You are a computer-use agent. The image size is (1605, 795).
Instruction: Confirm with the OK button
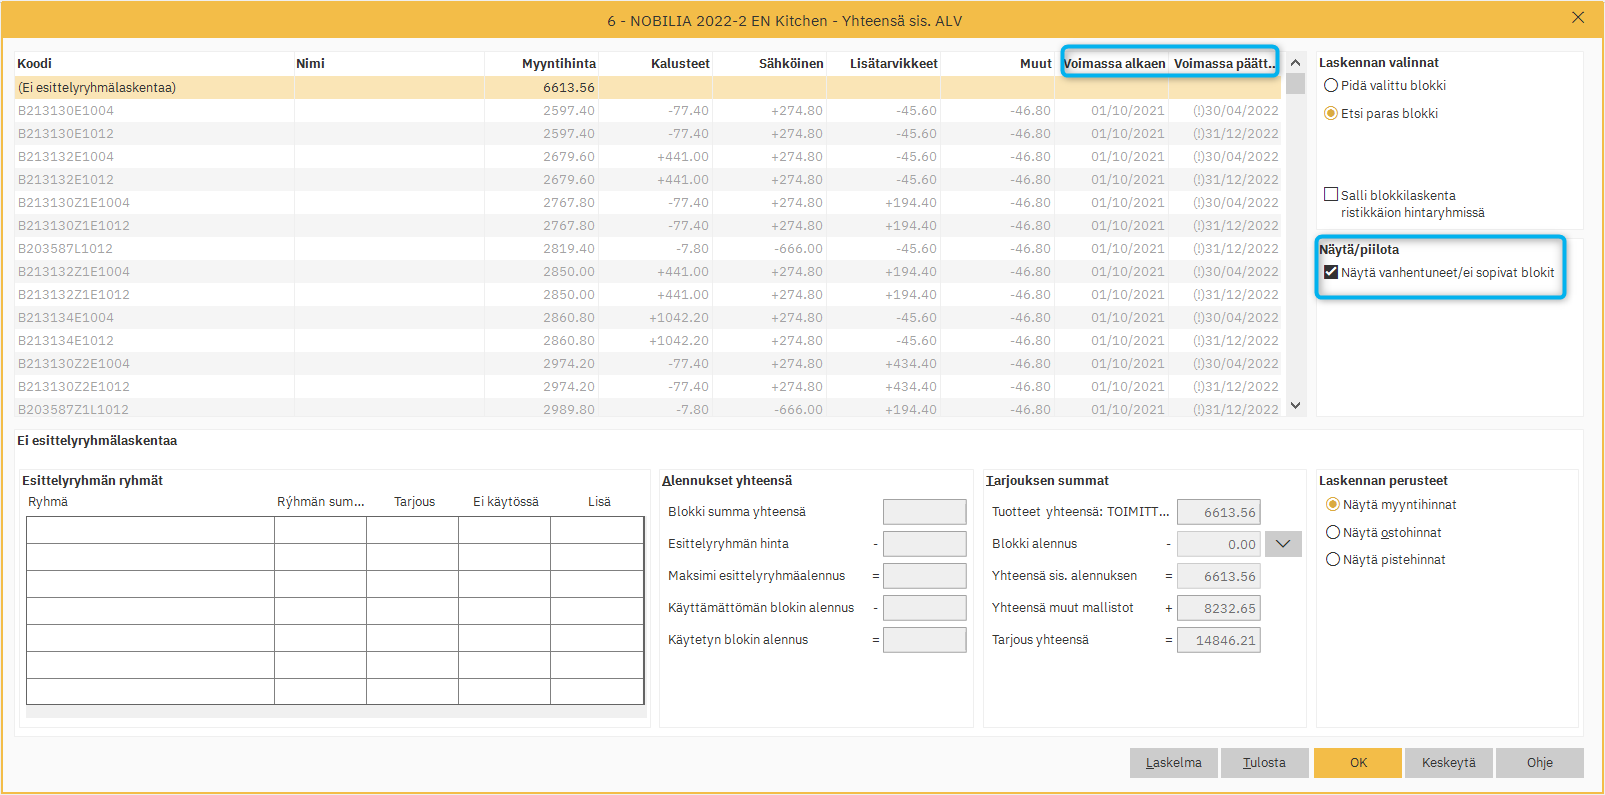(1358, 763)
